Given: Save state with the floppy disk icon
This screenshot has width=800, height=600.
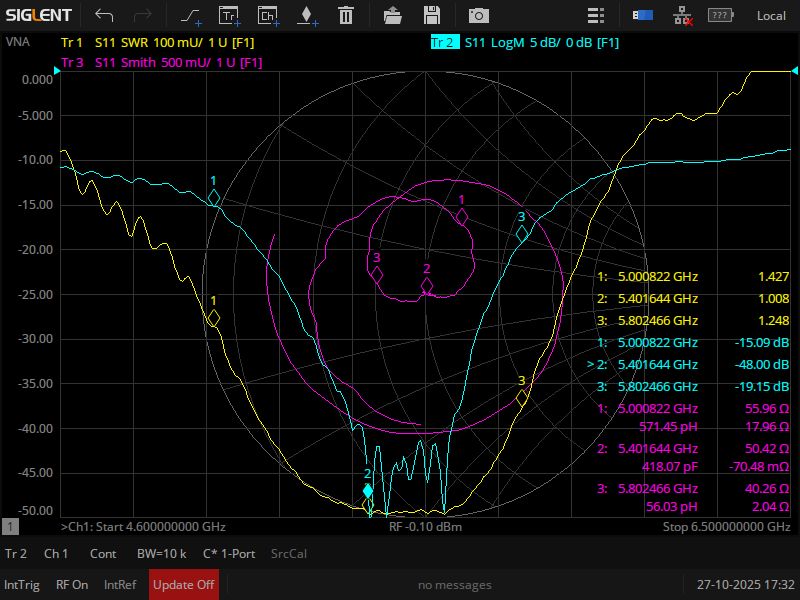Looking at the screenshot, I should pyautogui.click(x=432, y=15).
